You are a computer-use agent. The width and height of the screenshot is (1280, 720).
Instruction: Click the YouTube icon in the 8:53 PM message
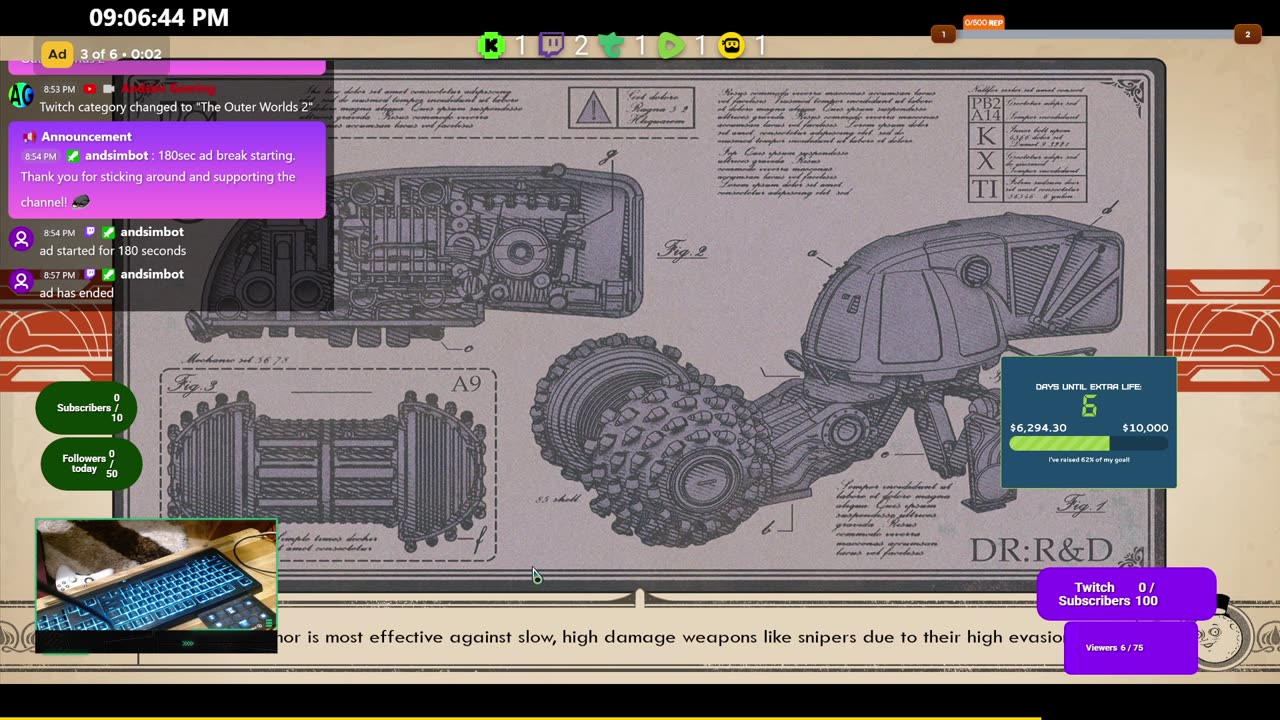pyautogui.click(x=90, y=89)
